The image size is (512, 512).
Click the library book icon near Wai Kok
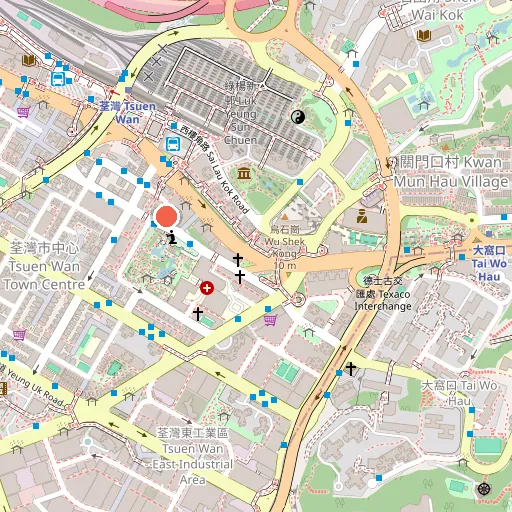point(424,35)
